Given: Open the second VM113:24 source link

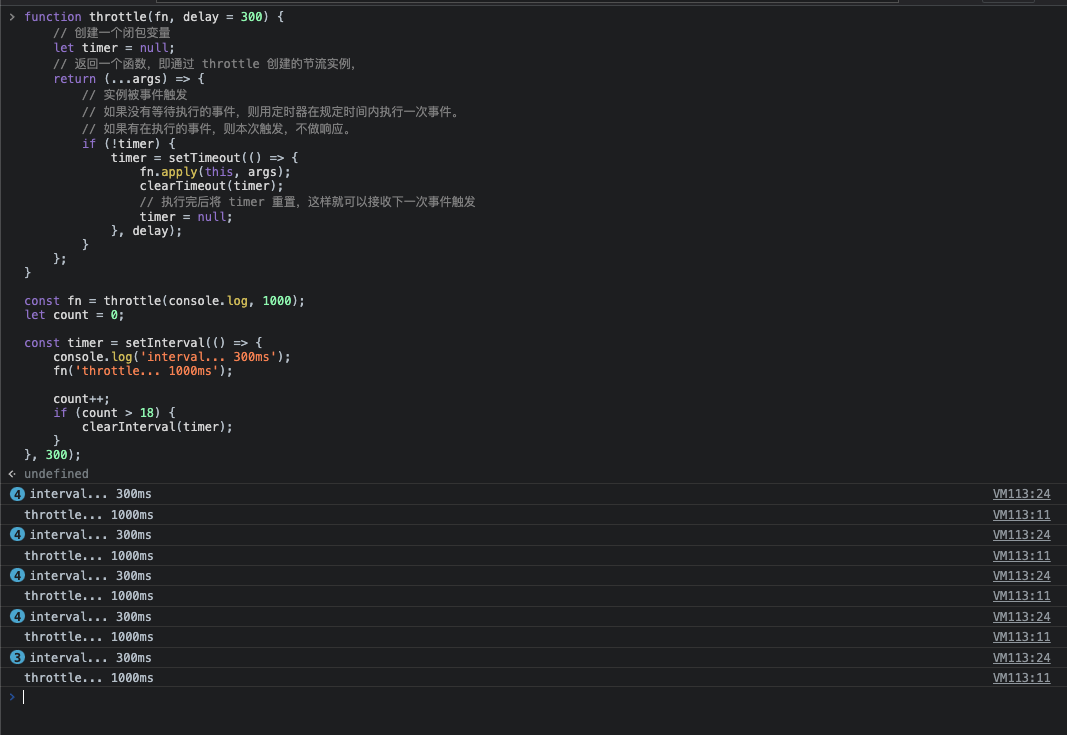Looking at the screenshot, I should coord(1021,535).
